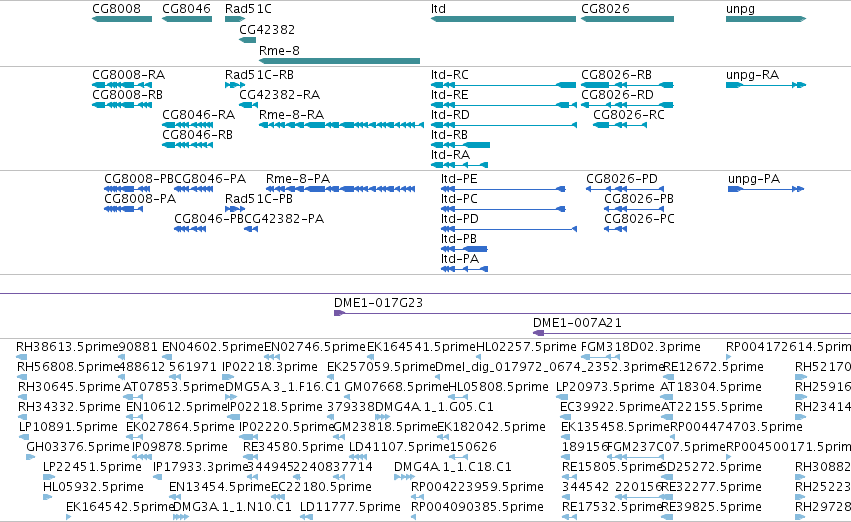Click the CG8008-RA transcript label
This screenshot has height=522, width=851.
pos(129,75)
